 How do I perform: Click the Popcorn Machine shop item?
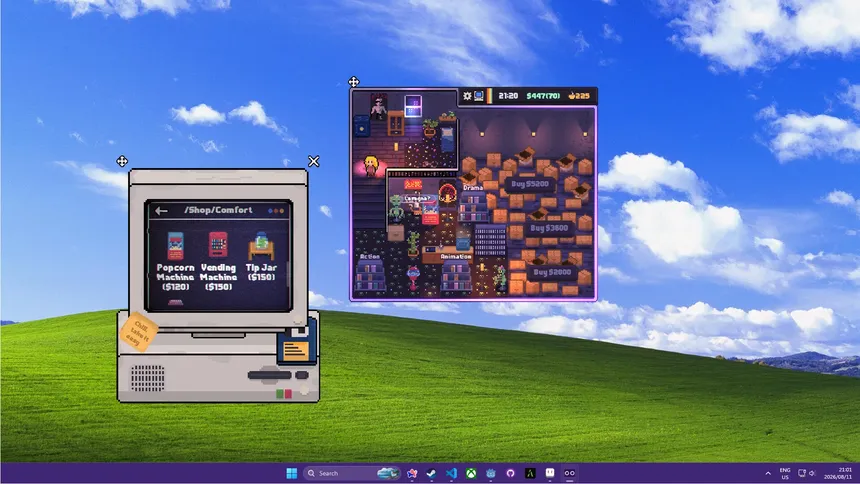(x=176, y=261)
